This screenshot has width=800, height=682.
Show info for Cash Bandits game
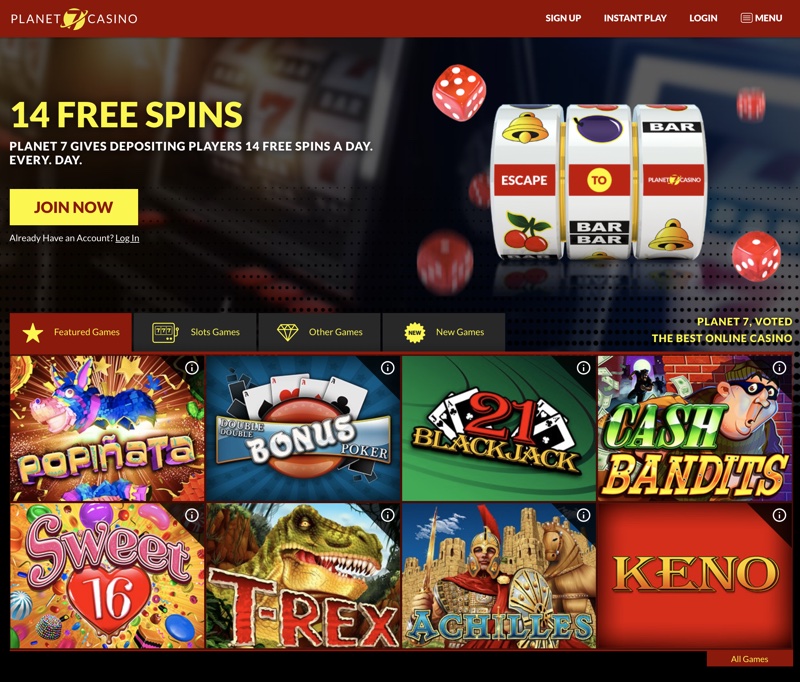(779, 368)
